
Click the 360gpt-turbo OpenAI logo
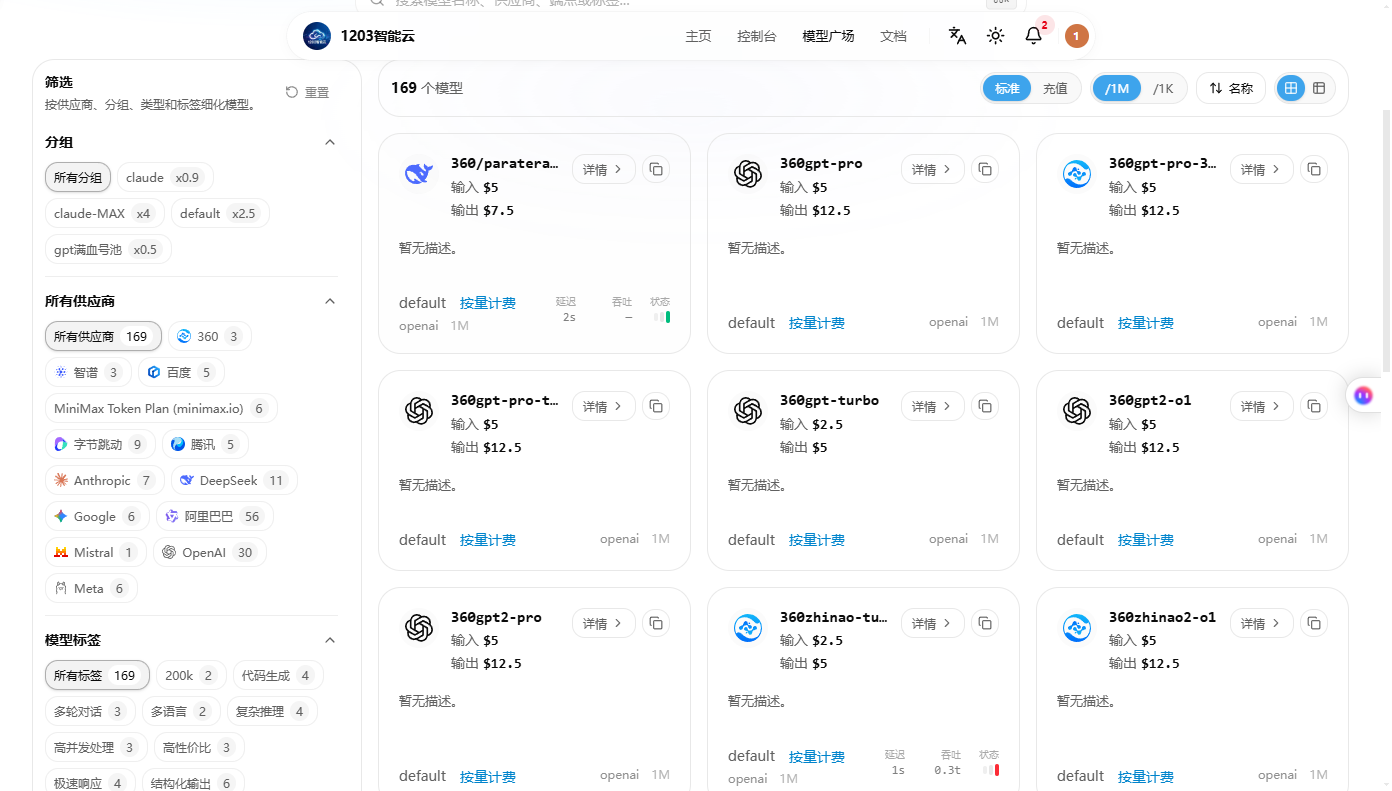click(747, 410)
